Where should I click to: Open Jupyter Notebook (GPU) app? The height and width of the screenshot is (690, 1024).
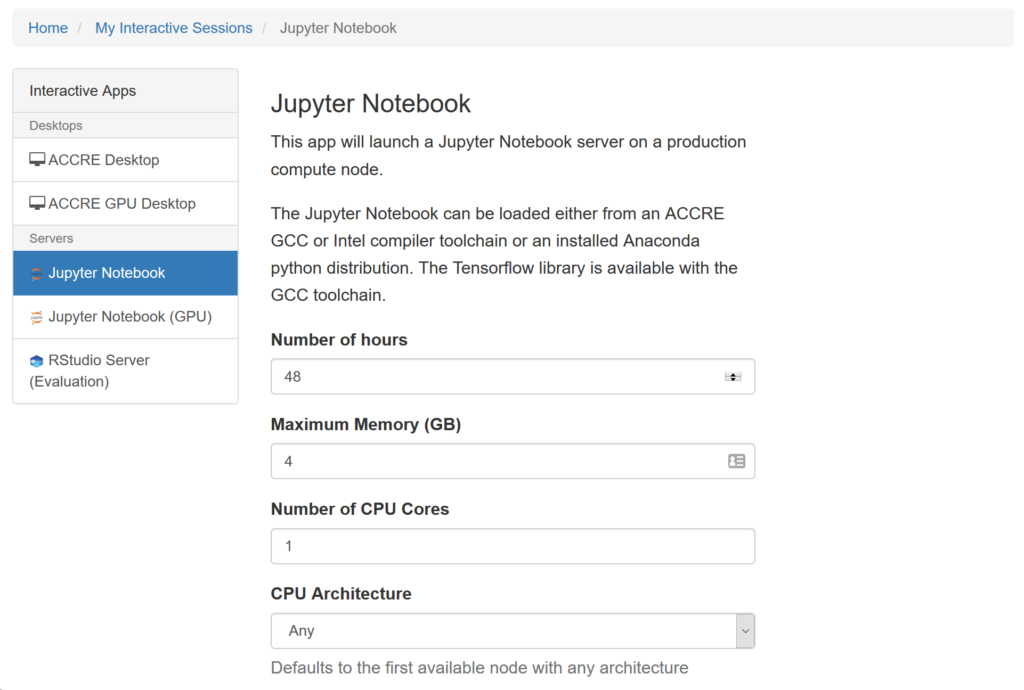pyautogui.click(x=125, y=317)
